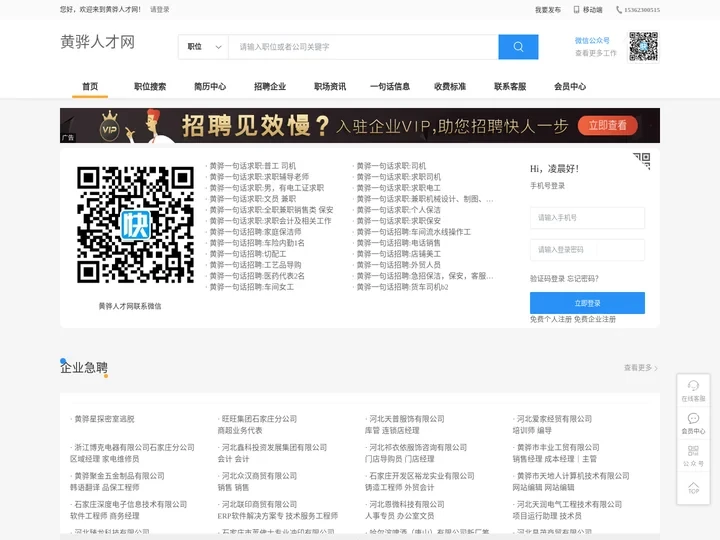Open 河北天普服饰有限公司 company link
This screenshot has height=540, width=720.
tap(407, 419)
